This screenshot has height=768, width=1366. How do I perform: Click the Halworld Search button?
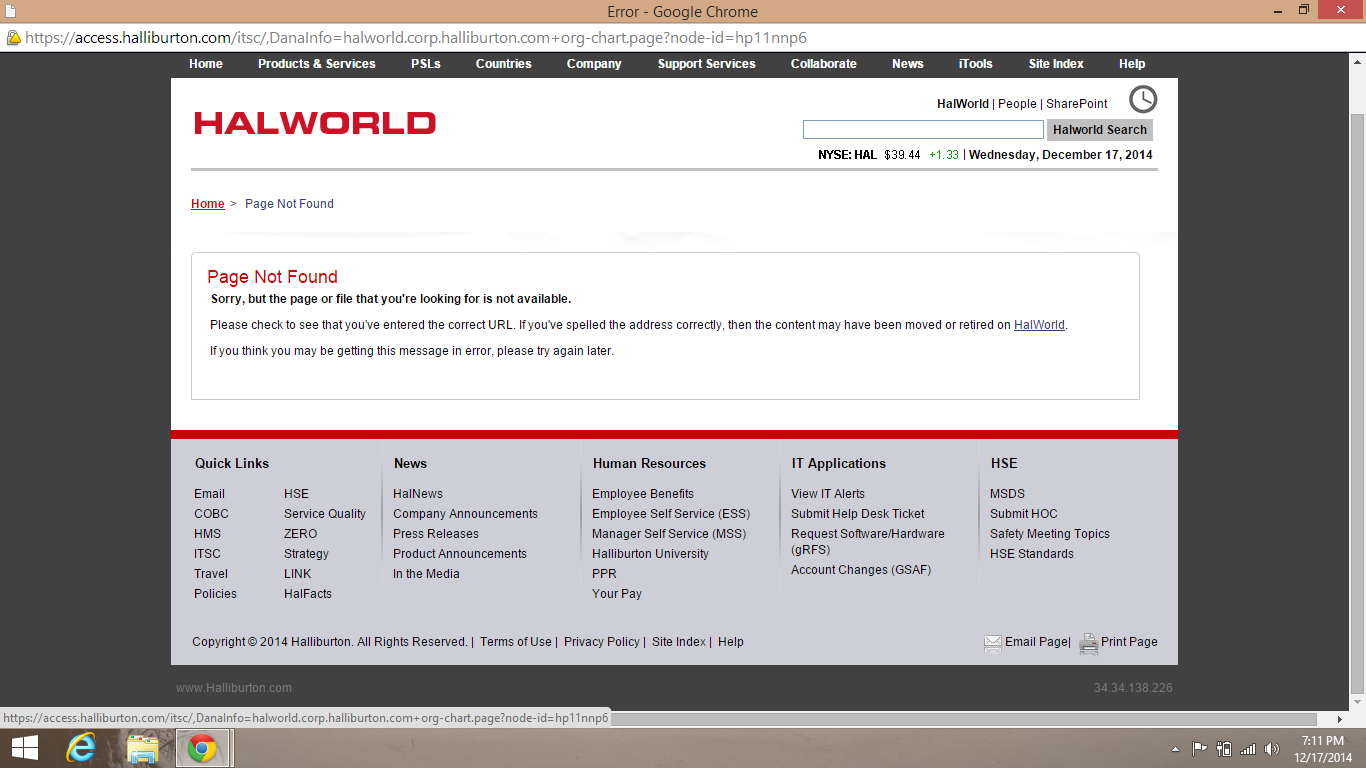click(x=1100, y=130)
